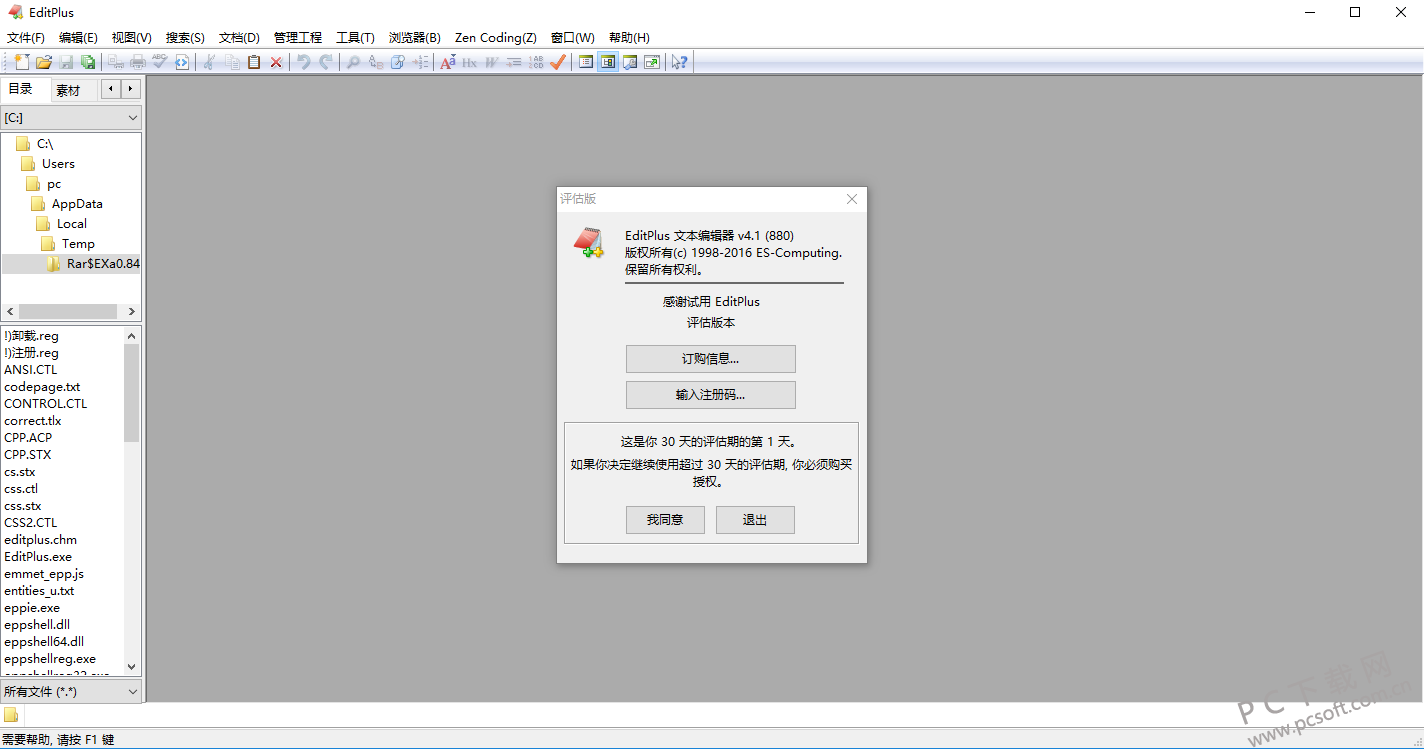Click the red X Delete icon

(276, 62)
